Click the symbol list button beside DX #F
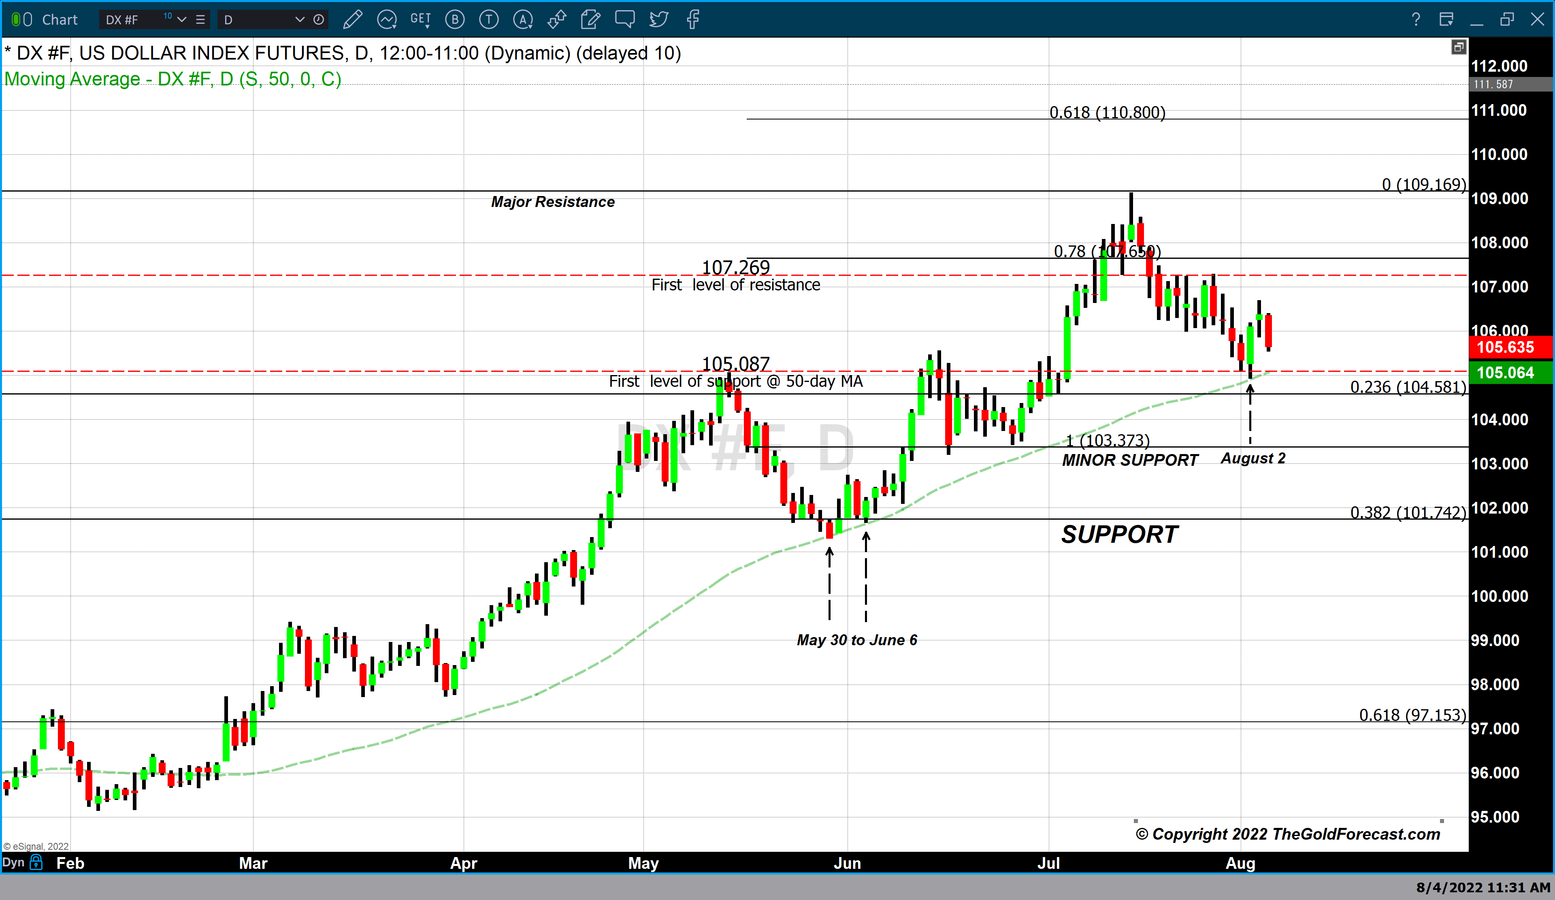The width and height of the screenshot is (1555, 900). click(x=201, y=19)
